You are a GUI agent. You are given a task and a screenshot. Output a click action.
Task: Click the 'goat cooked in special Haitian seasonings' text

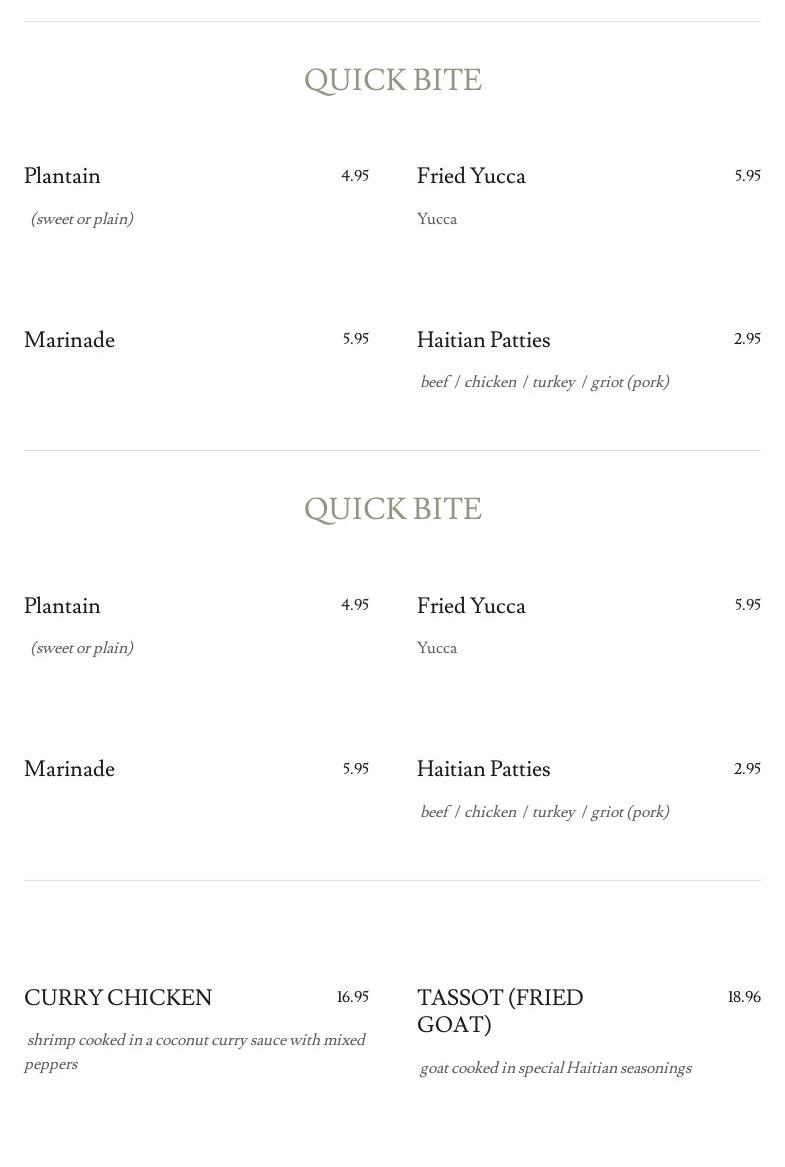[x=556, y=1068]
